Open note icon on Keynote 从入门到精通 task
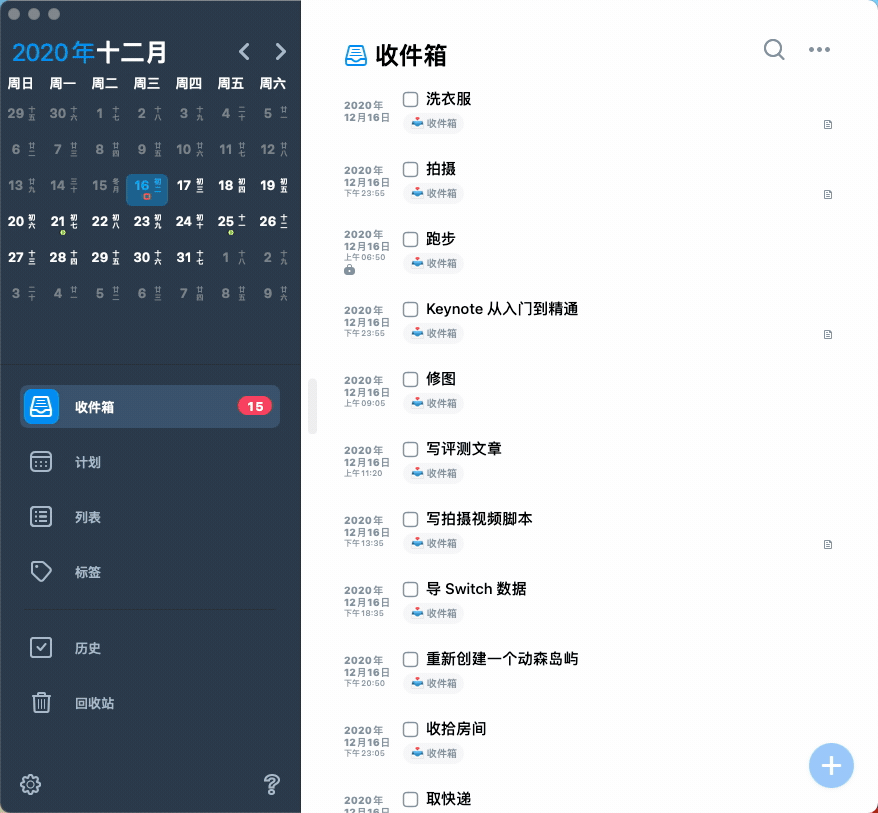The image size is (878, 813). click(x=828, y=334)
